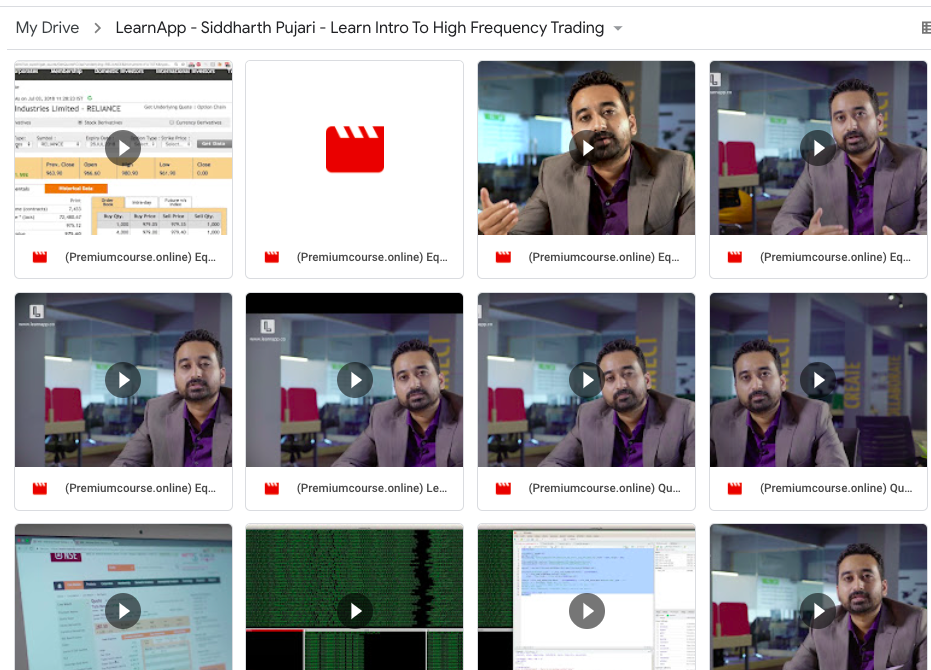The image size is (931, 670).
Task: Play the bottom-row video of man in purple shirt
Action: [818, 610]
